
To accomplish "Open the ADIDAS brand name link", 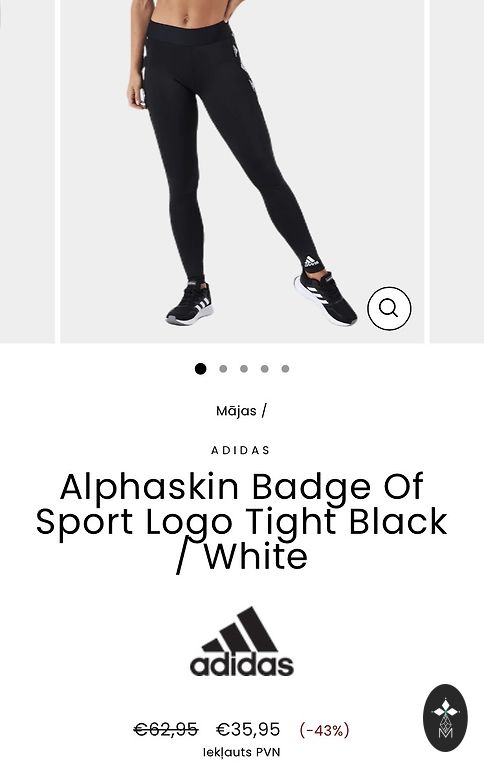I will pyautogui.click(x=241, y=450).
